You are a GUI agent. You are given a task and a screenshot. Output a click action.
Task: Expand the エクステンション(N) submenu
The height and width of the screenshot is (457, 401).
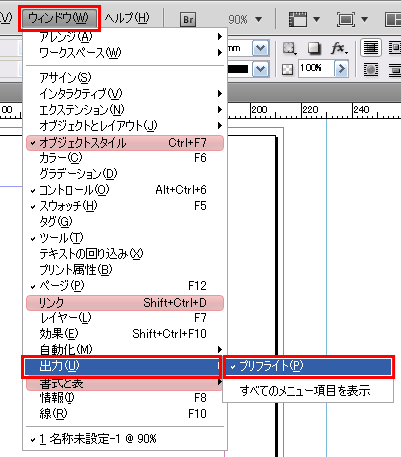click(x=125, y=110)
